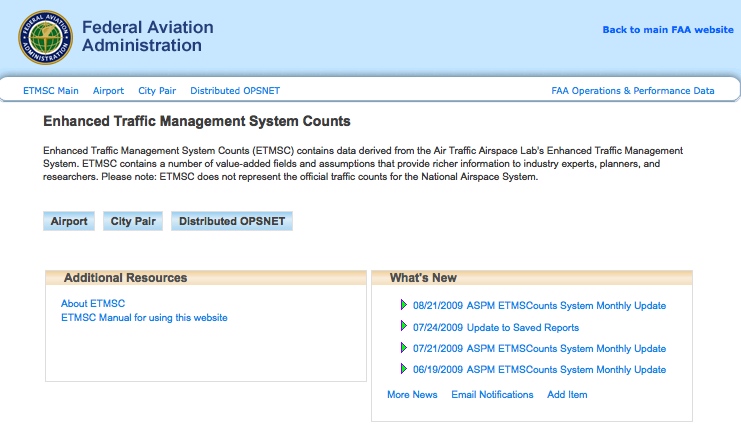Follow Back to main FAA website link
741x441 pixels.
click(x=668, y=30)
